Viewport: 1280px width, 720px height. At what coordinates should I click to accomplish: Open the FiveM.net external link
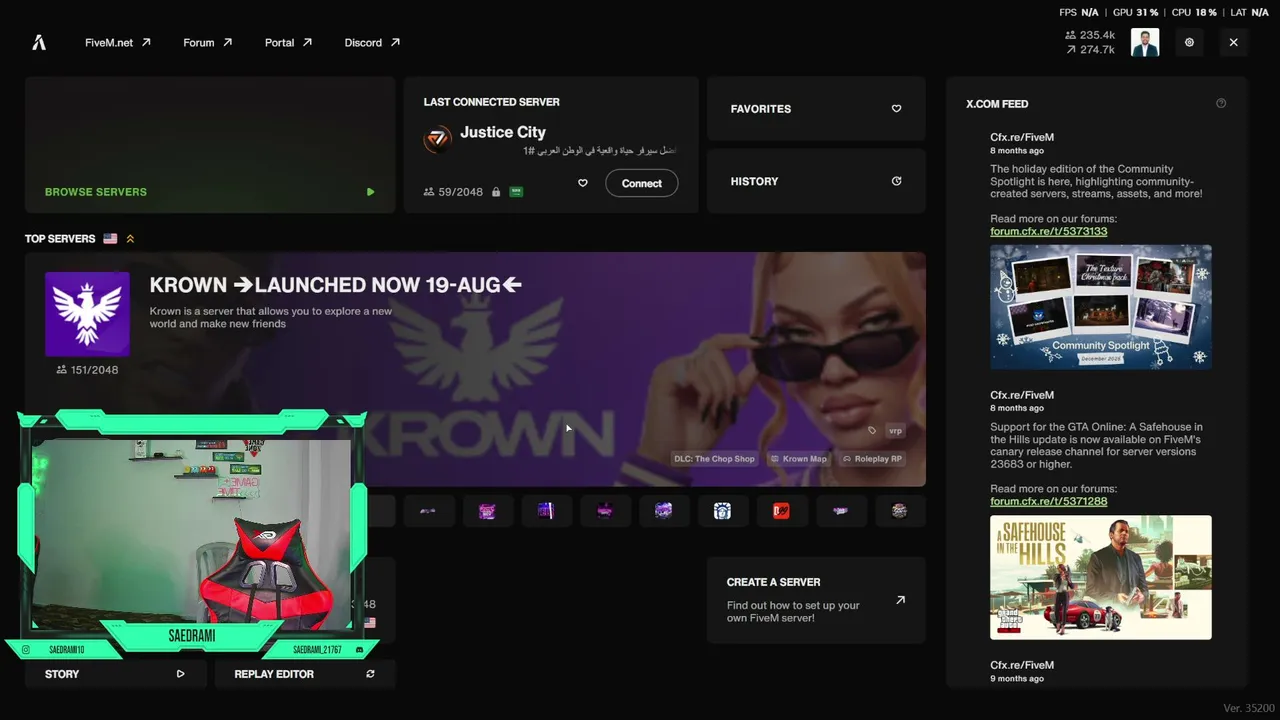pos(118,43)
